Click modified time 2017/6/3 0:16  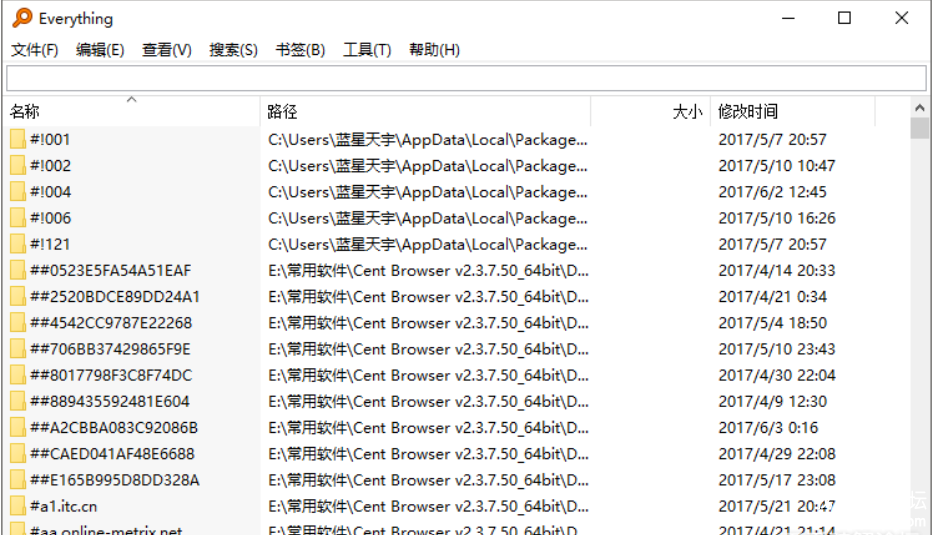coord(768,427)
